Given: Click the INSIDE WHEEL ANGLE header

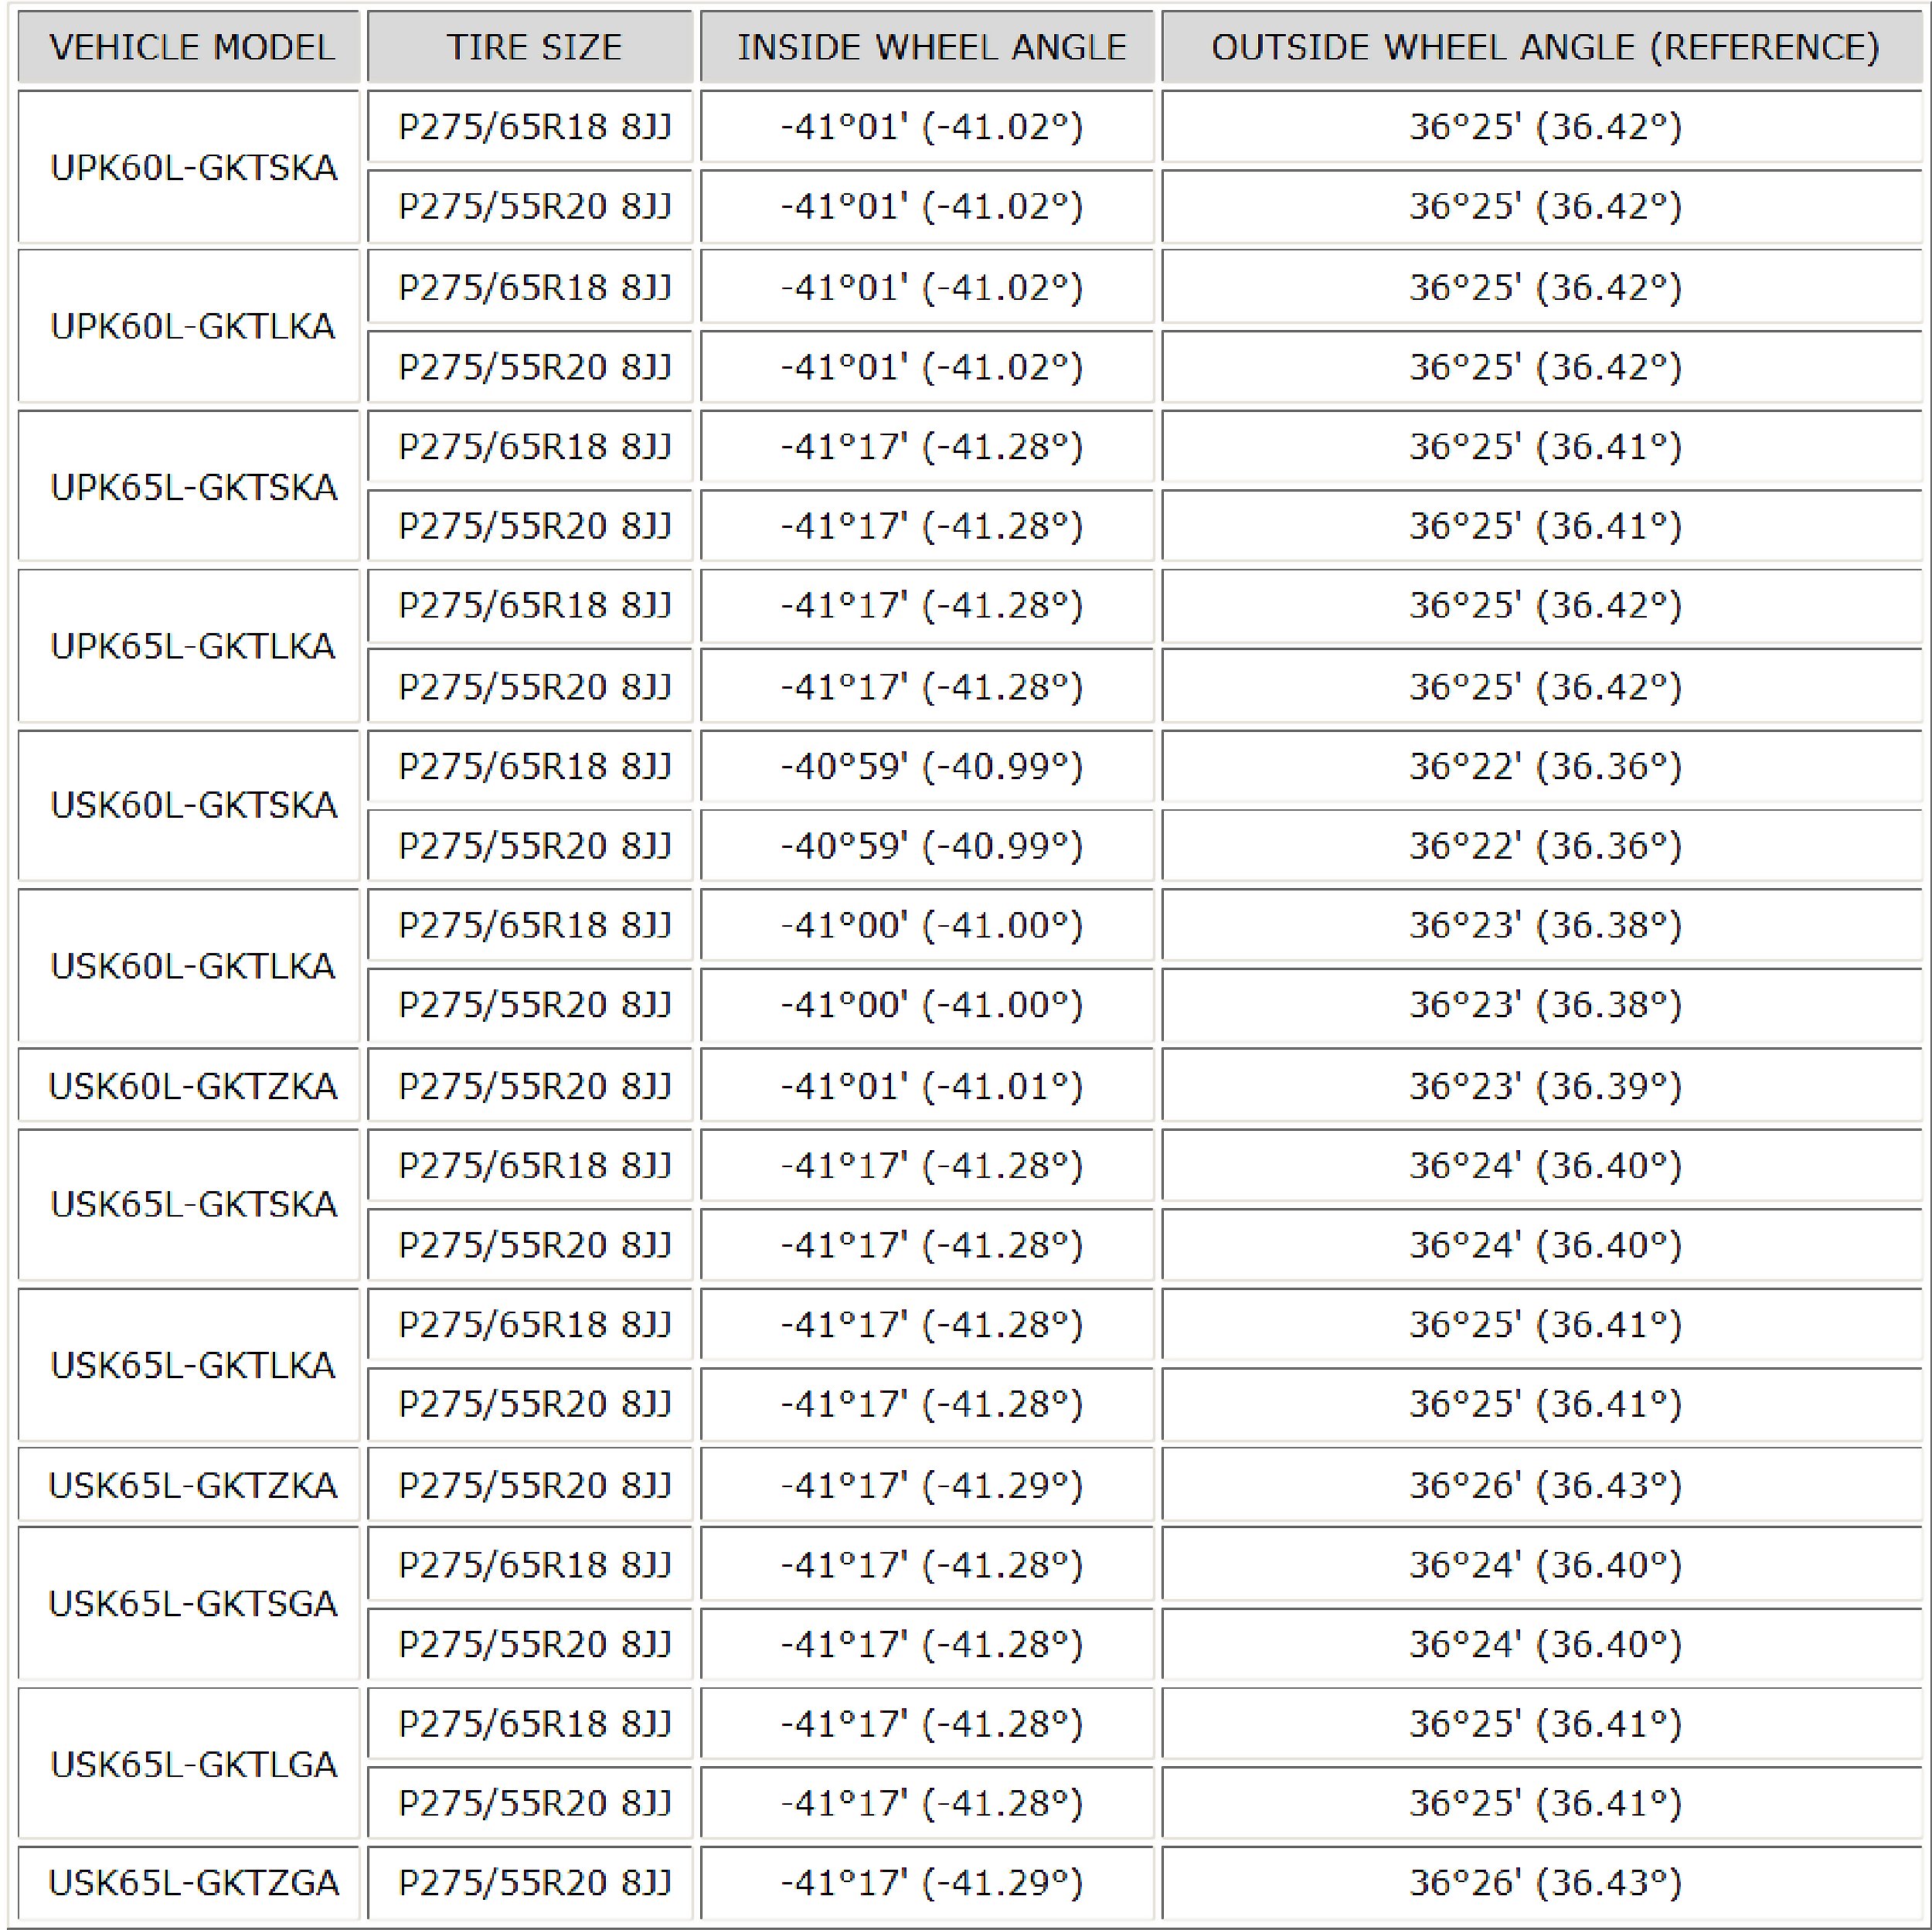Looking at the screenshot, I should (931, 47).
